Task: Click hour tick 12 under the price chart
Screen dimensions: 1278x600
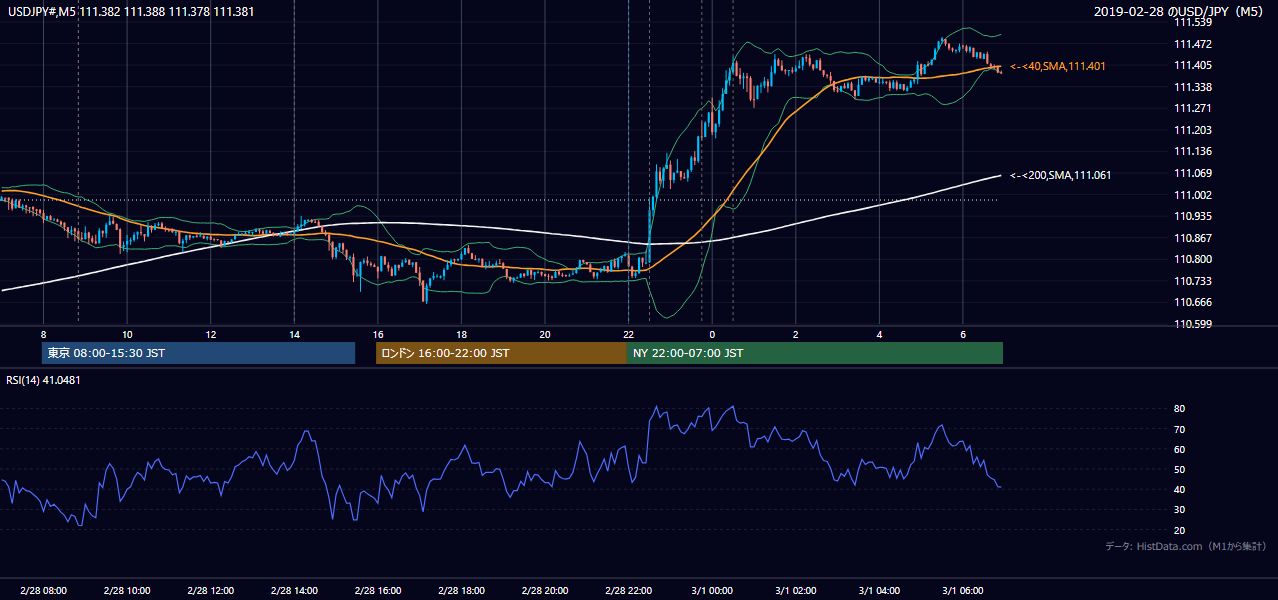Action: click(210, 334)
